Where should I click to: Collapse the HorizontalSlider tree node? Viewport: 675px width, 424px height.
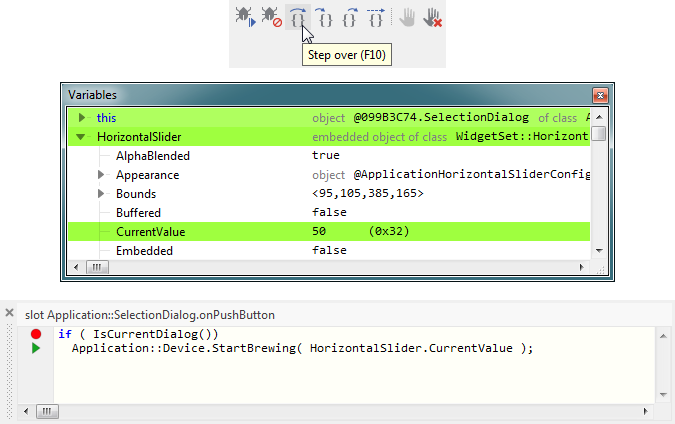point(82,137)
